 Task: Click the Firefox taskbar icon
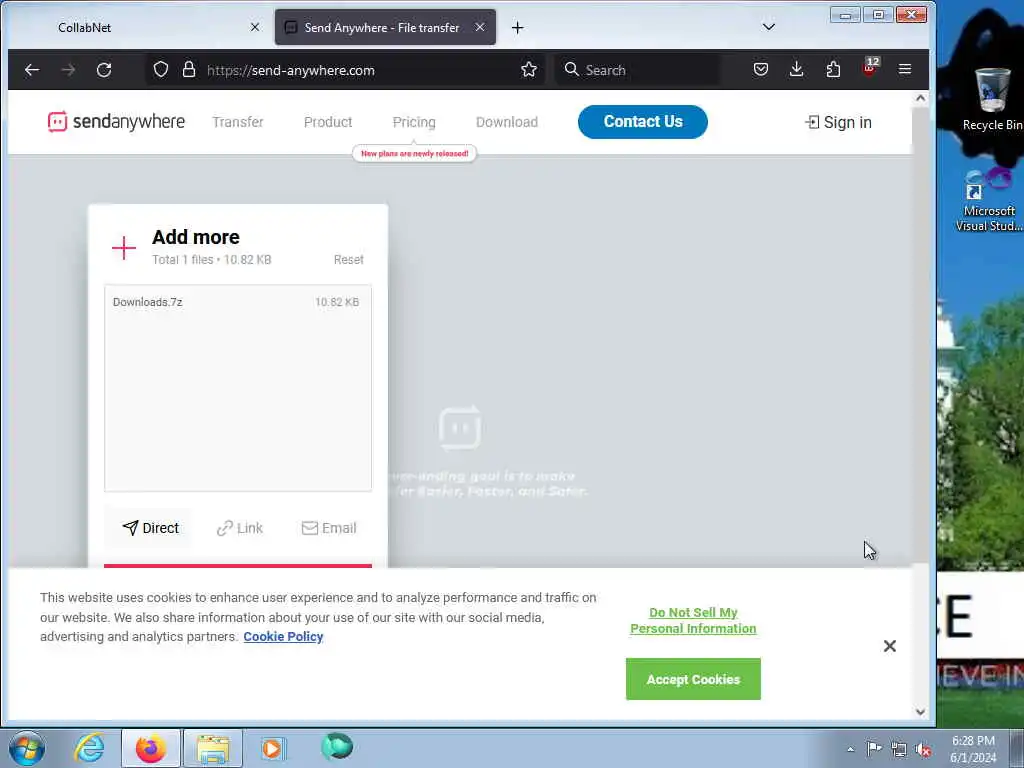[151, 748]
